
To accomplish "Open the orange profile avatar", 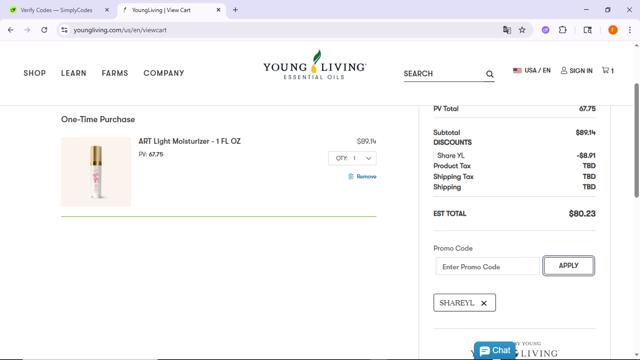I will coord(613,30).
